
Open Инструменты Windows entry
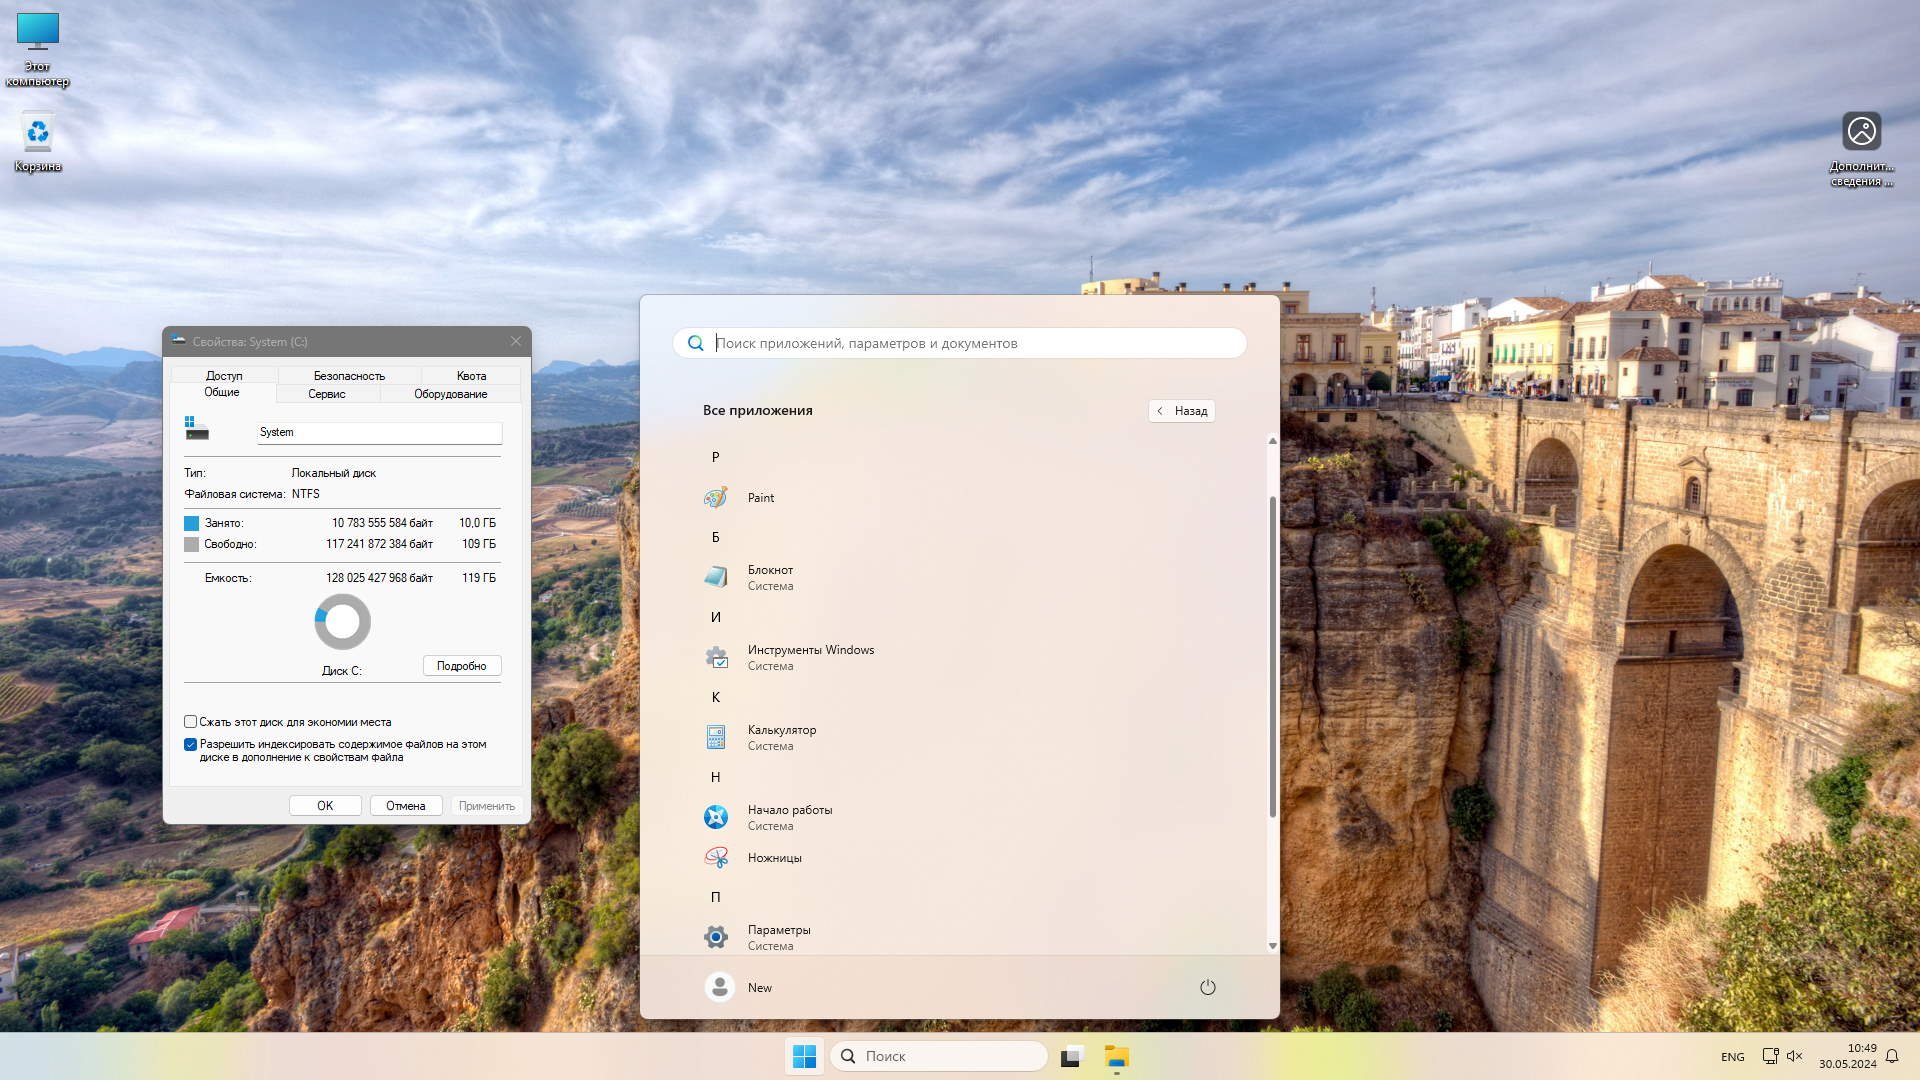coord(810,657)
